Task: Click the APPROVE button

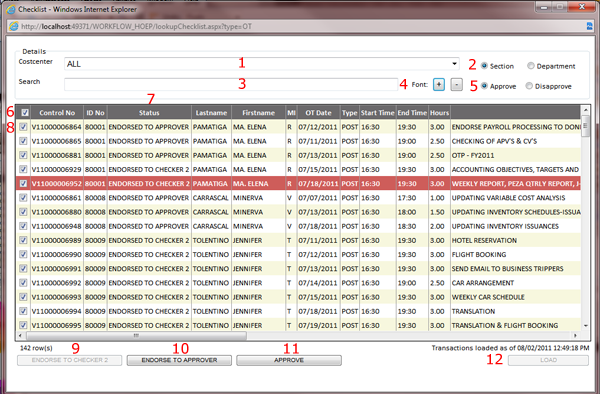Action: point(289,360)
